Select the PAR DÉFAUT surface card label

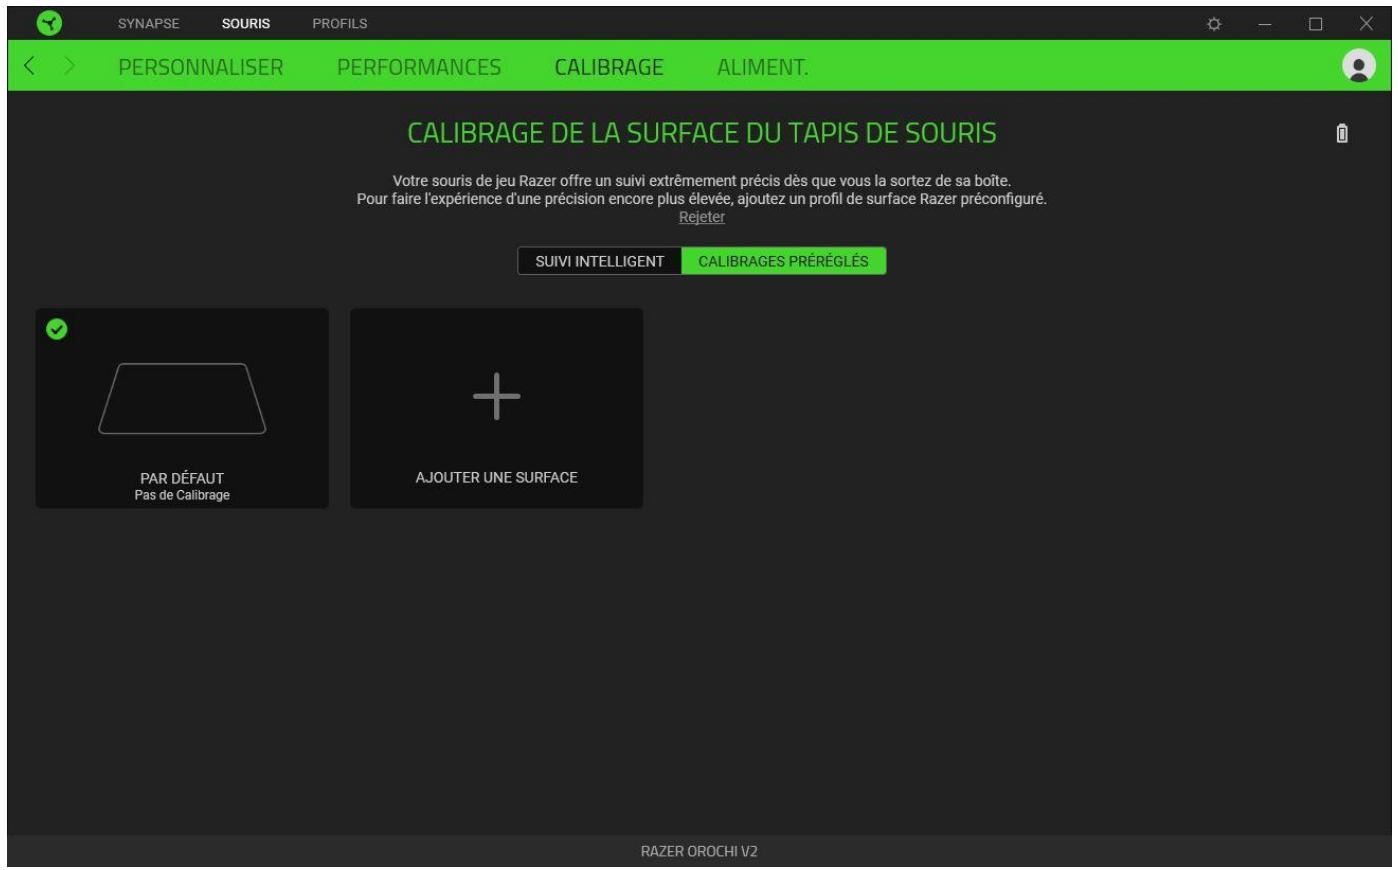[x=182, y=478]
